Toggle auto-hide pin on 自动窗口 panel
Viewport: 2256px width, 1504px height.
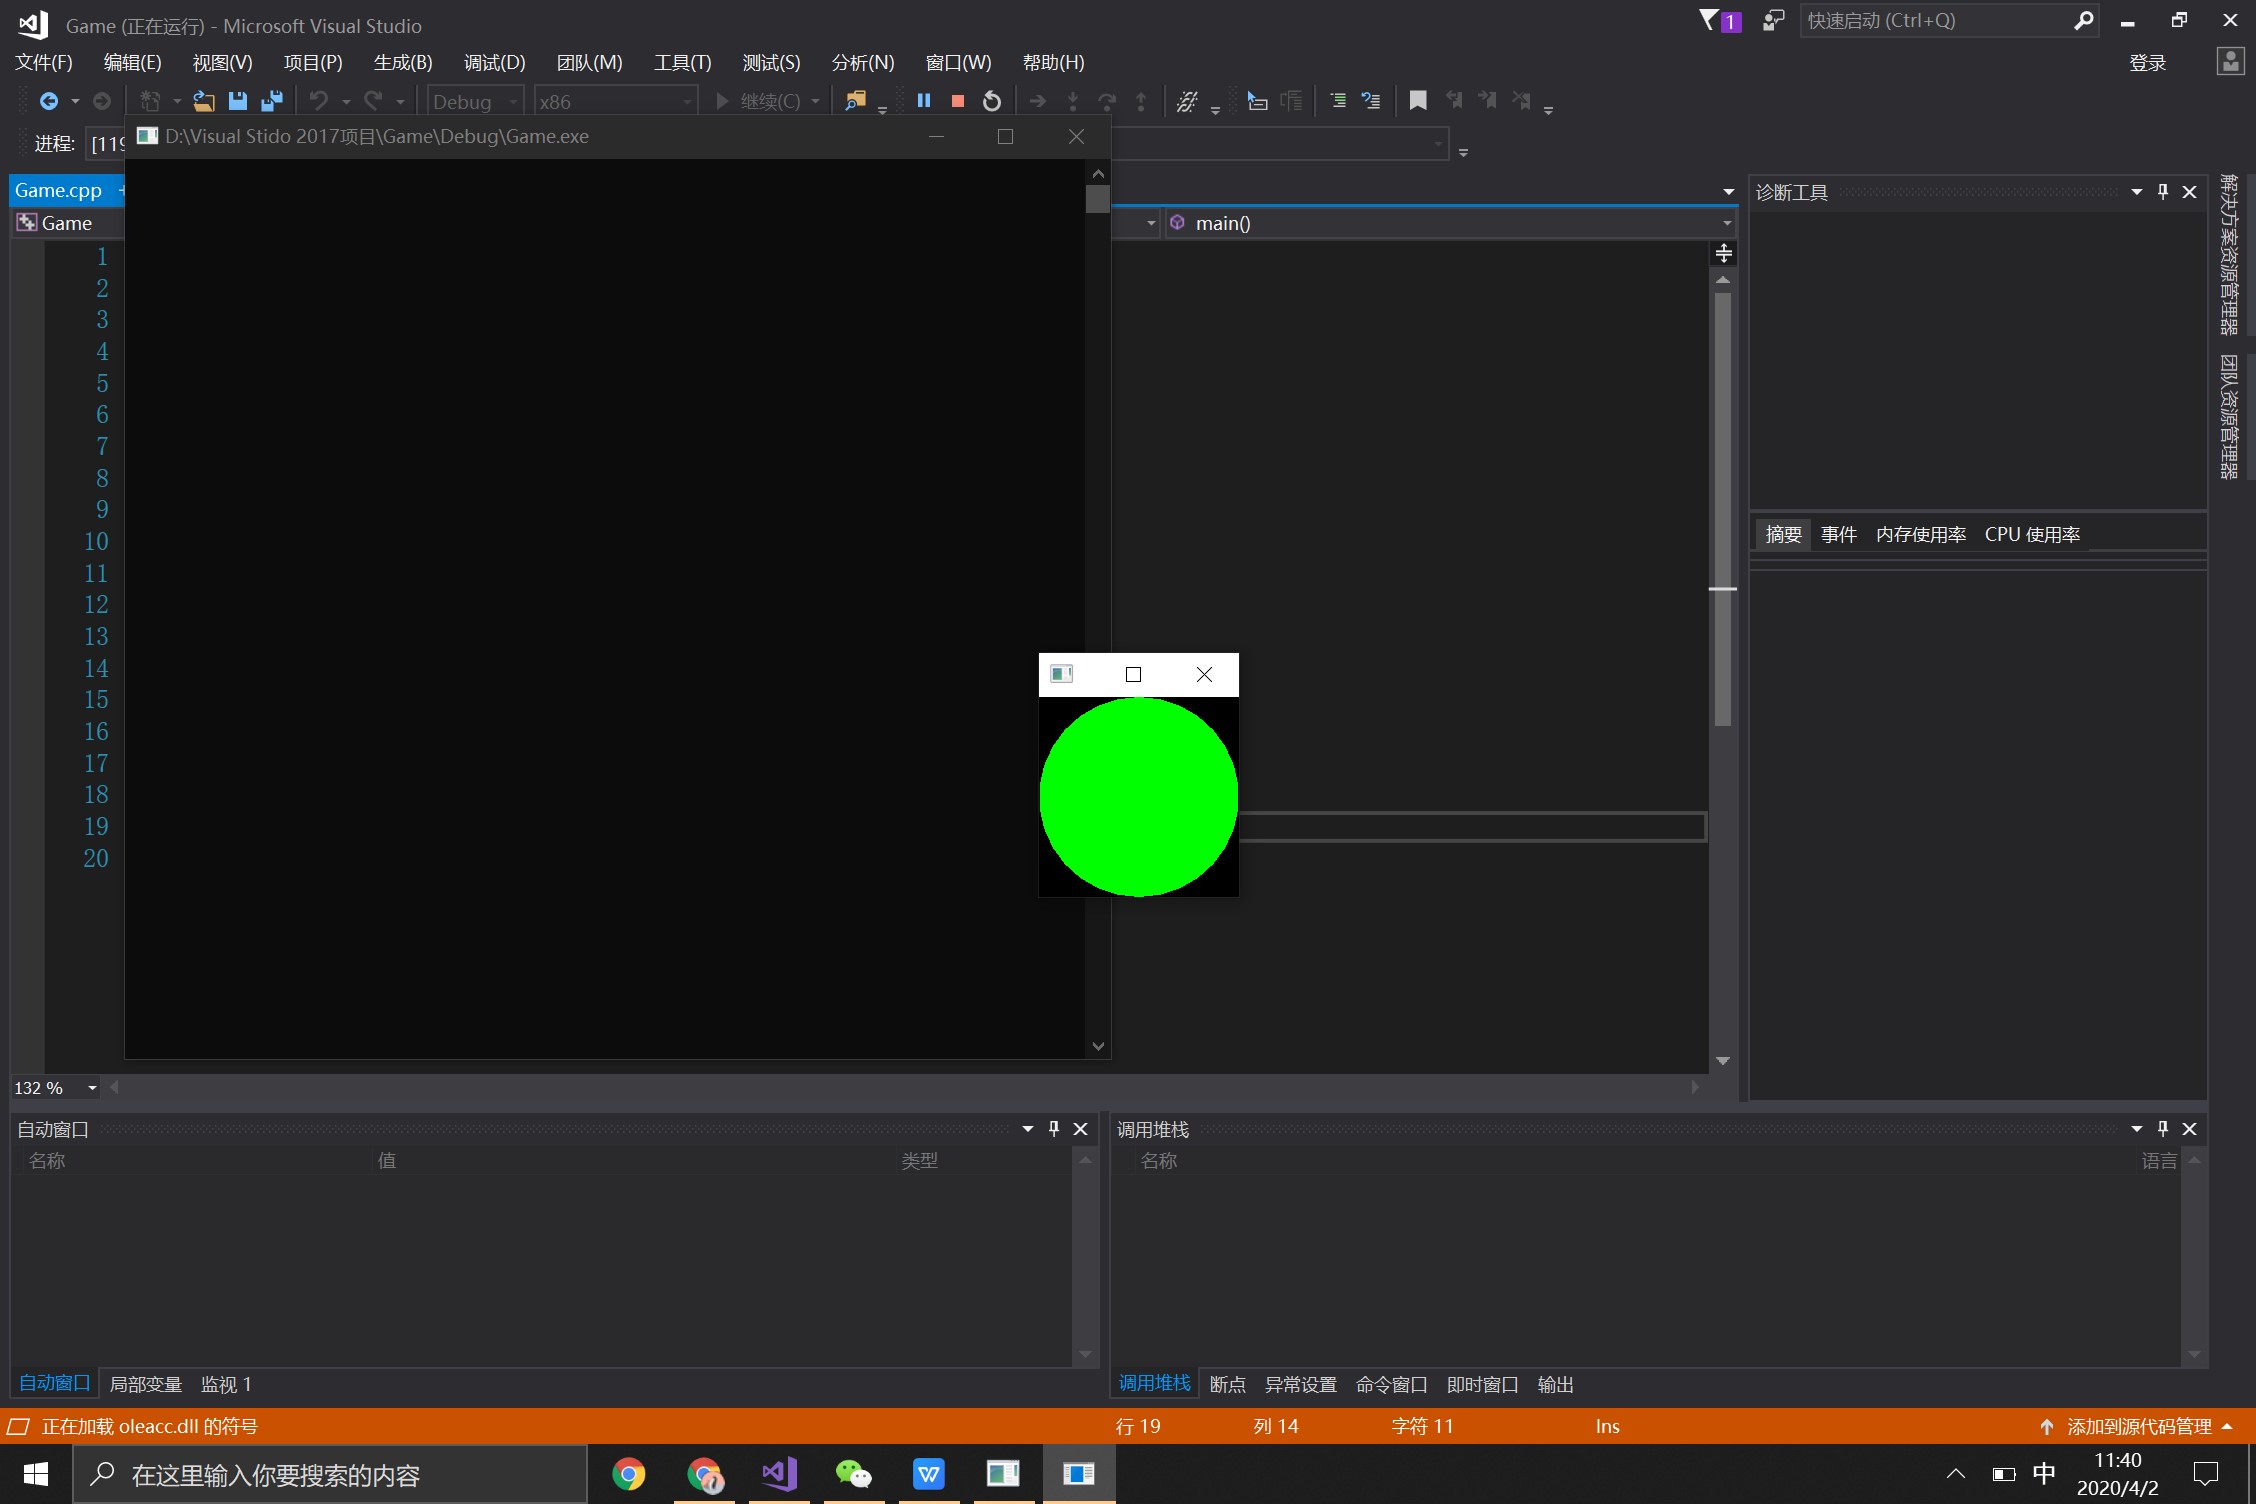[x=1053, y=1129]
